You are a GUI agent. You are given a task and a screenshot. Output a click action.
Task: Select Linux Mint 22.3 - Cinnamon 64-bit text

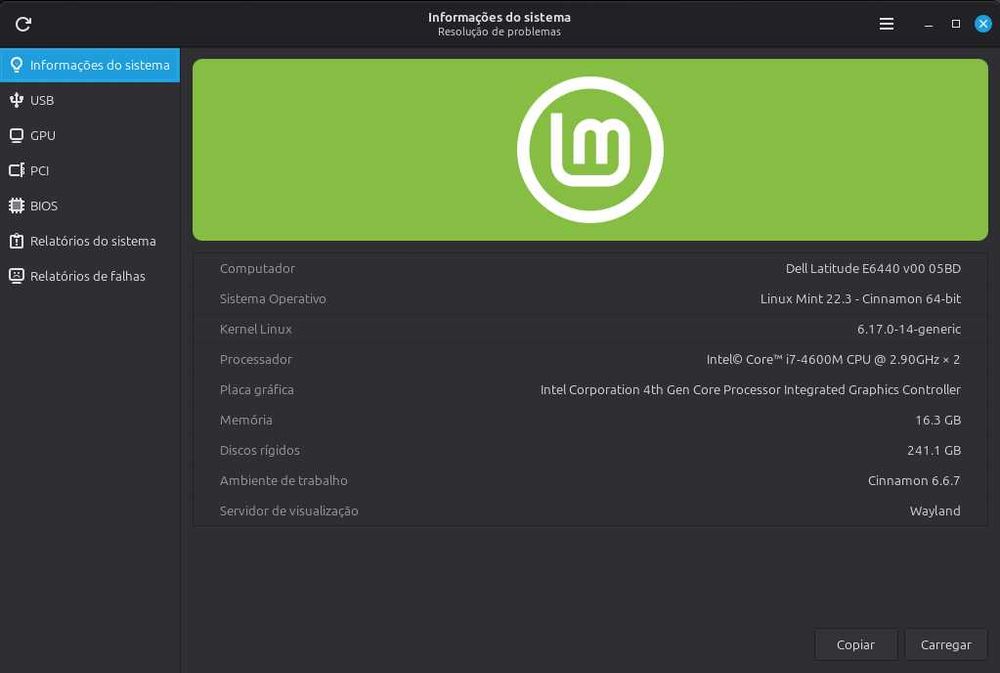tap(860, 299)
